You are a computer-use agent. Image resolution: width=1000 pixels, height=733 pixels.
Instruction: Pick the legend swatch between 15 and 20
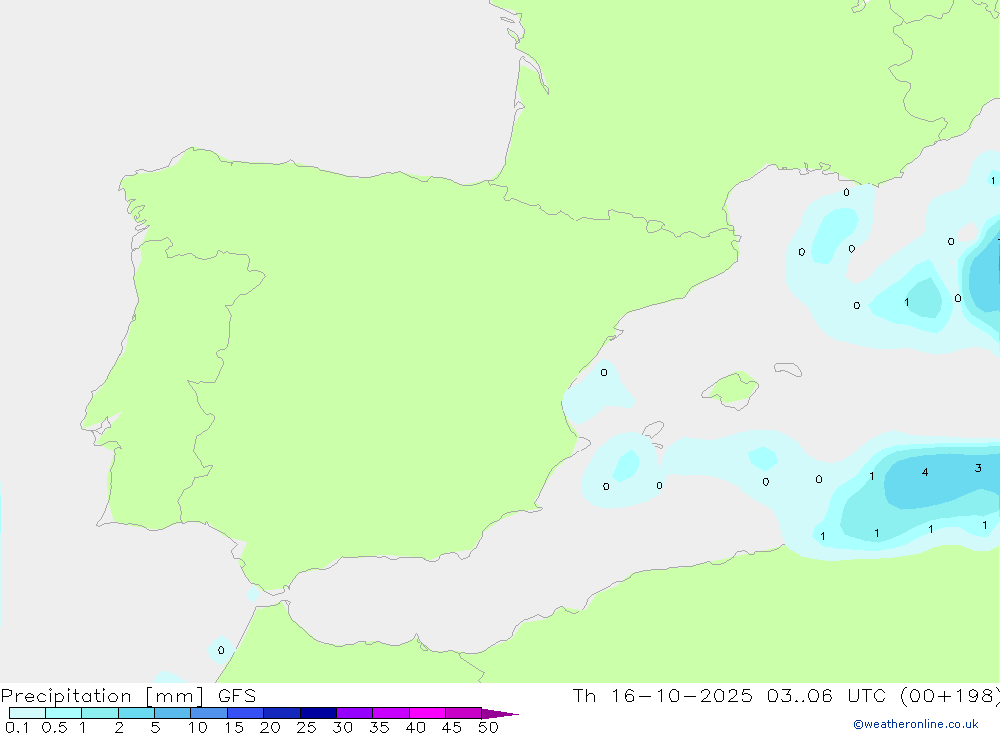[x=246, y=713]
